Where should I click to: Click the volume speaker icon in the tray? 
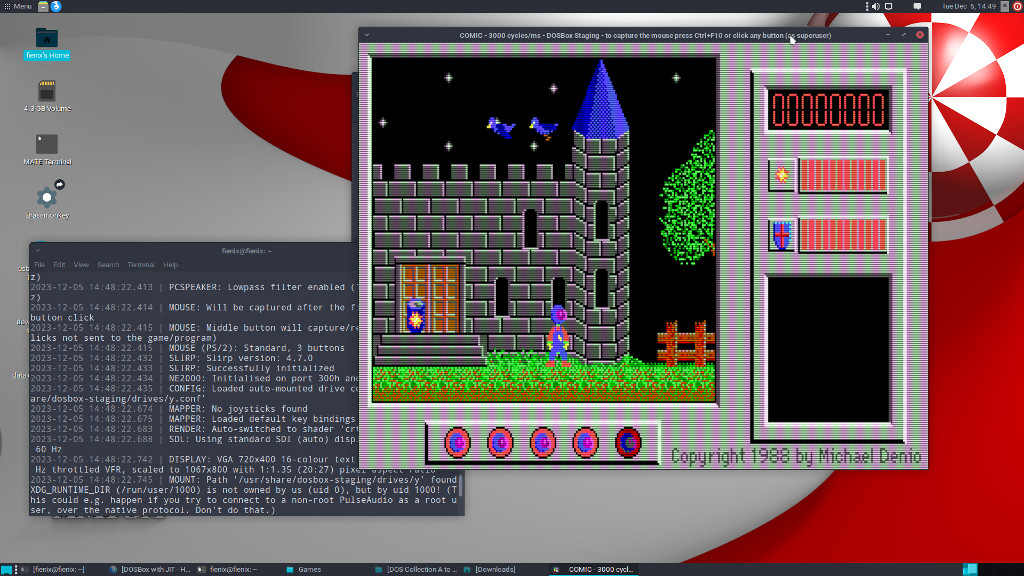tap(876, 7)
